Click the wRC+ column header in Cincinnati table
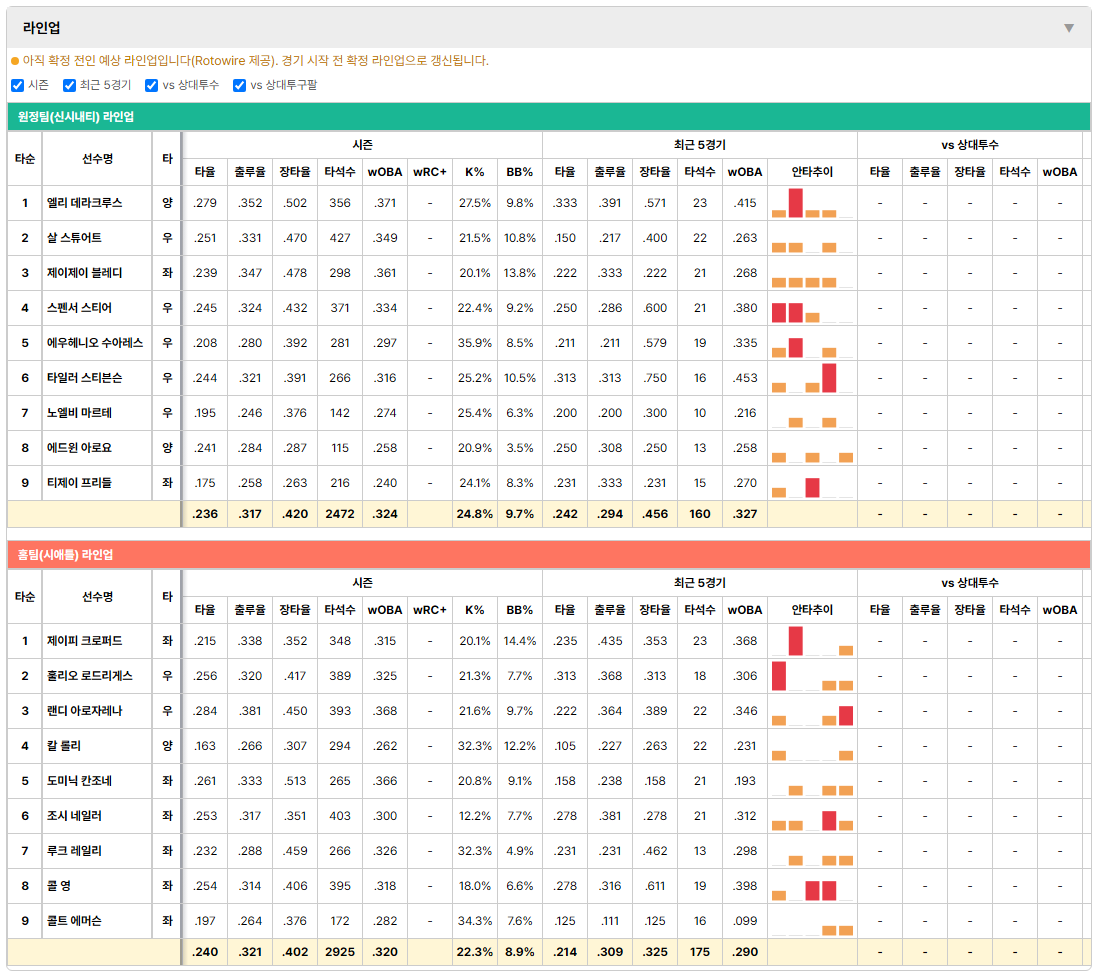This screenshot has width=1098, height=977. pos(430,172)
